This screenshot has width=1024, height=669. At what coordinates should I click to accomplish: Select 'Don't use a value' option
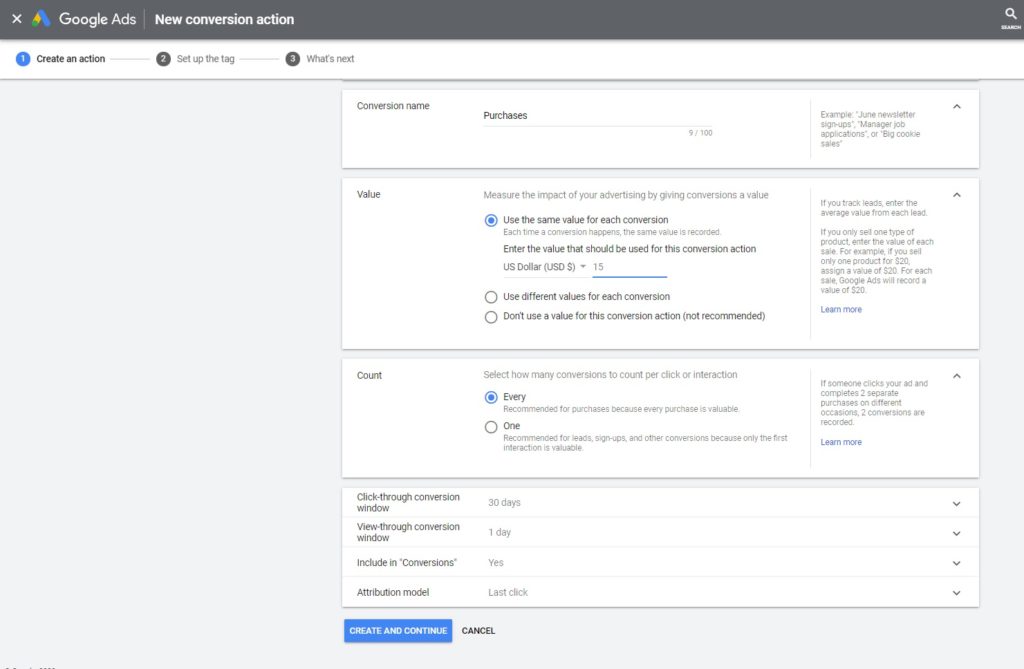coord(491,317)
